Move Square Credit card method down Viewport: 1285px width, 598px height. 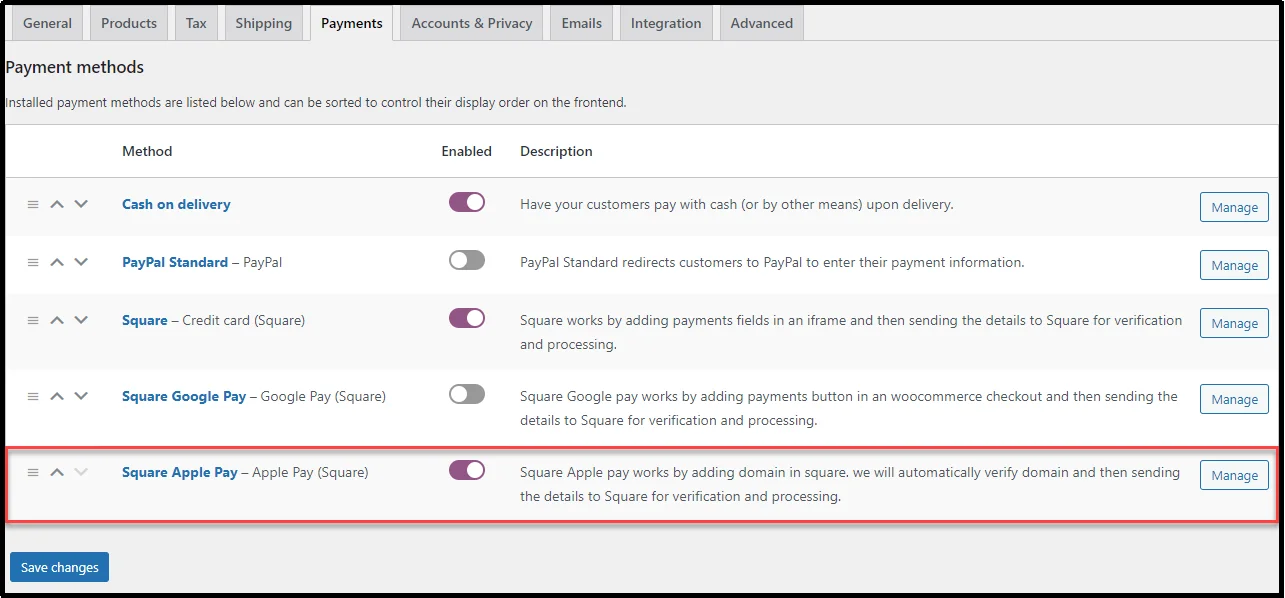tap(81, 320)
